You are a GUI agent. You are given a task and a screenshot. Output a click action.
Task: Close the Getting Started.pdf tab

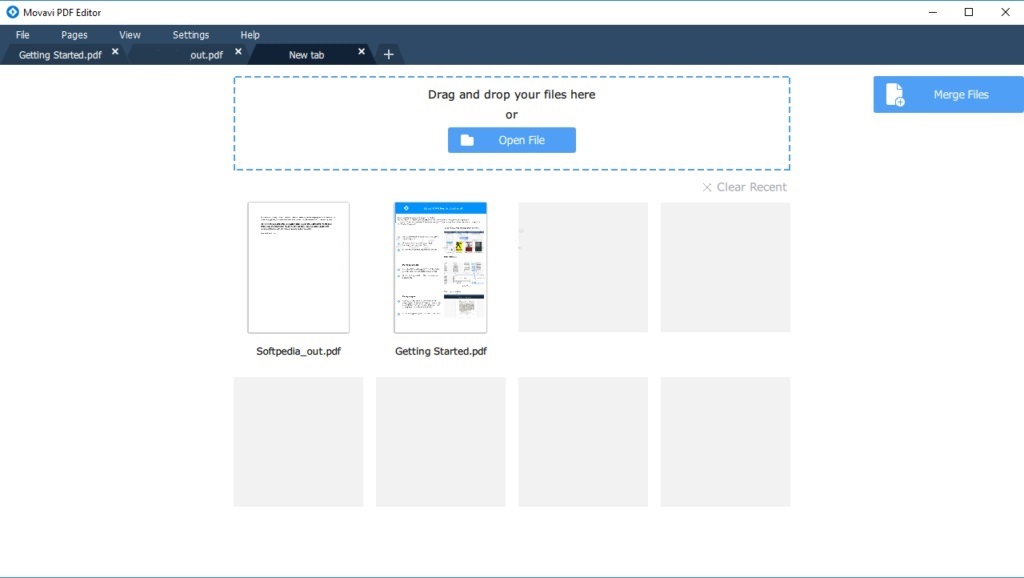coord(115,52)
